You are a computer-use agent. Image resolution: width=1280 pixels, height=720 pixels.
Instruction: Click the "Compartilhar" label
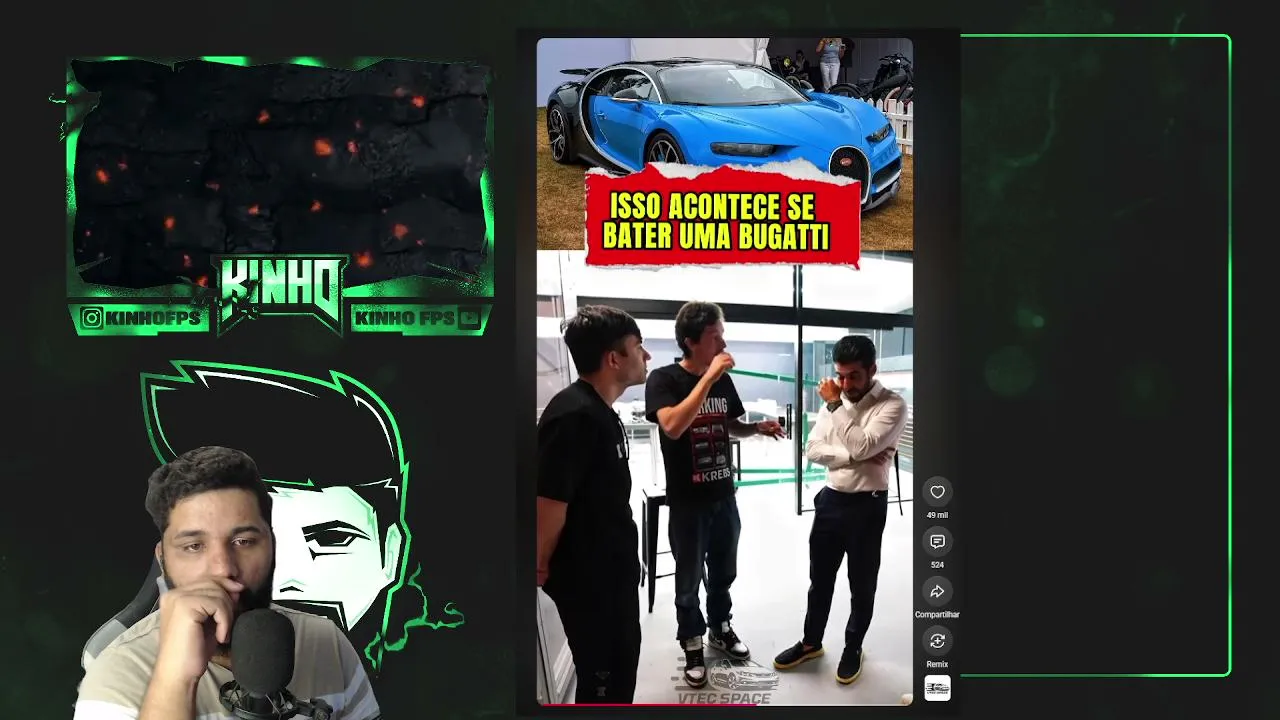pos(937,614)
